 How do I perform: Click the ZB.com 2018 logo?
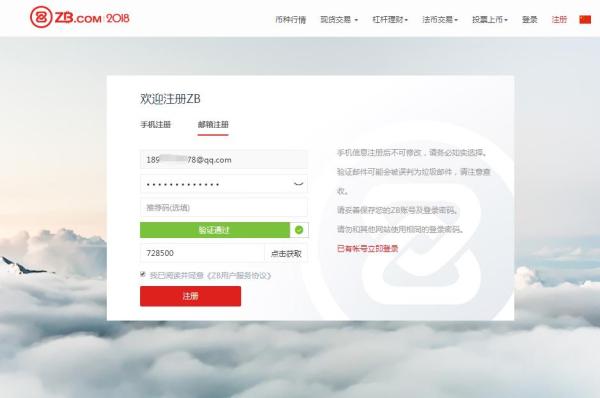80,17
